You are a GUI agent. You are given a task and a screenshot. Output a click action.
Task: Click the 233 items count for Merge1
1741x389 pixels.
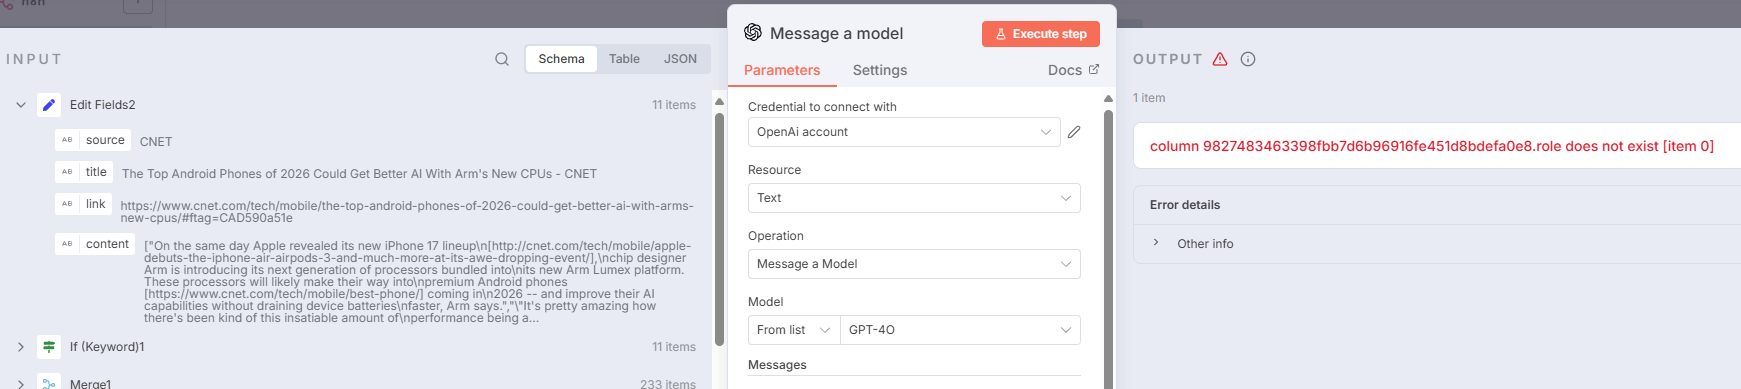pyautogui.click(x=668, y=384)
